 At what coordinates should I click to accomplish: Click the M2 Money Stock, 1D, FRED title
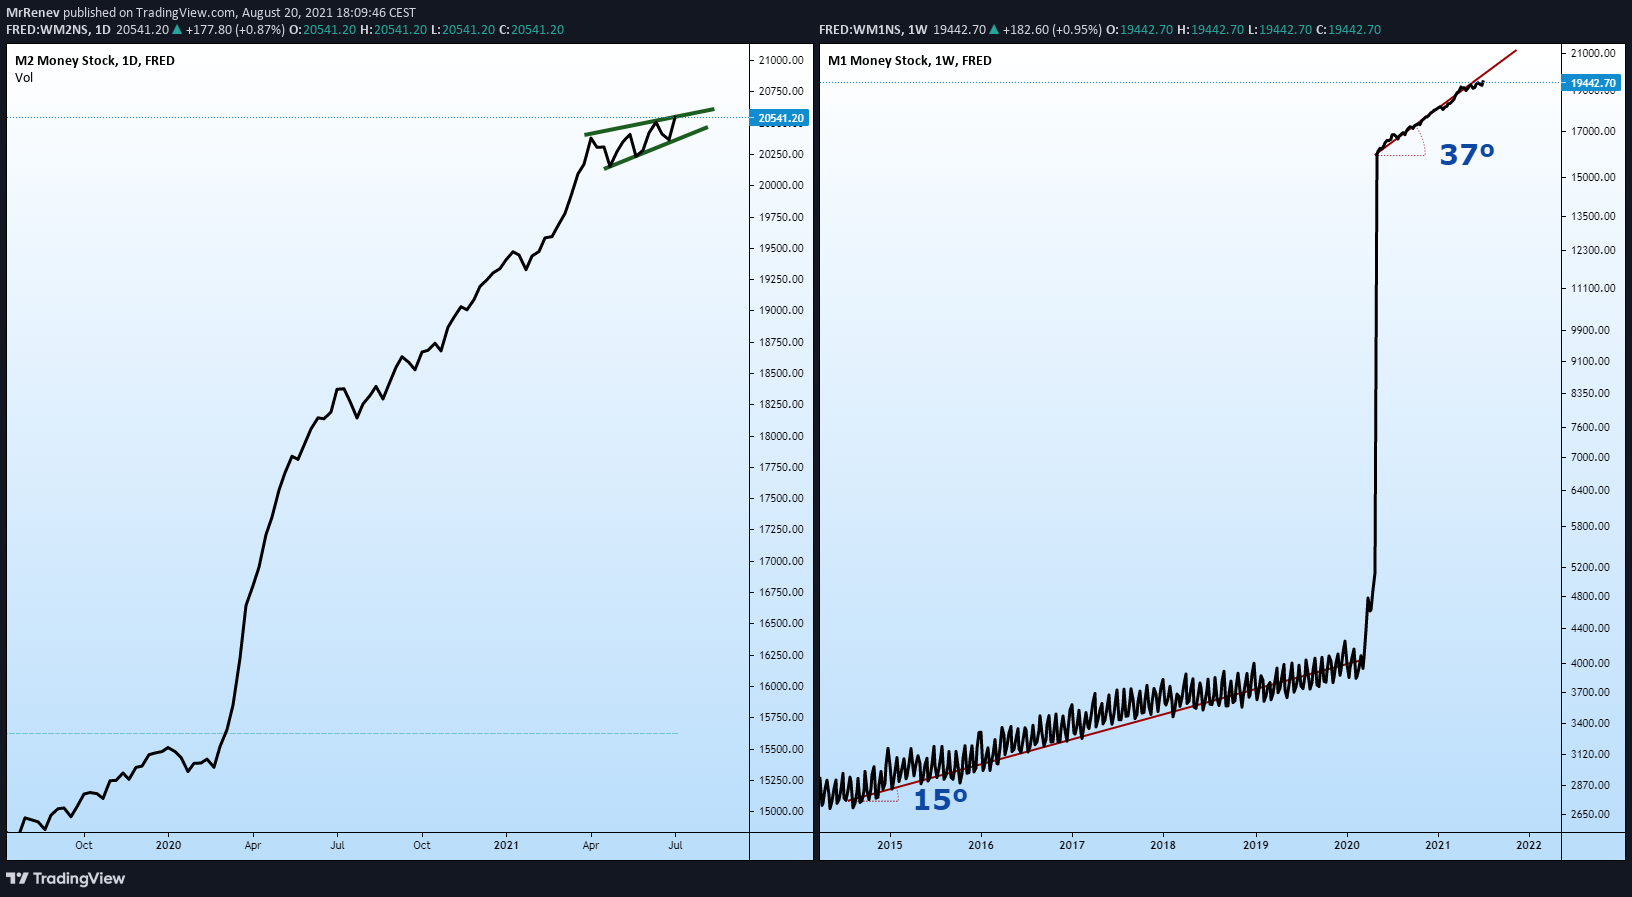click(x=95, y=61)
